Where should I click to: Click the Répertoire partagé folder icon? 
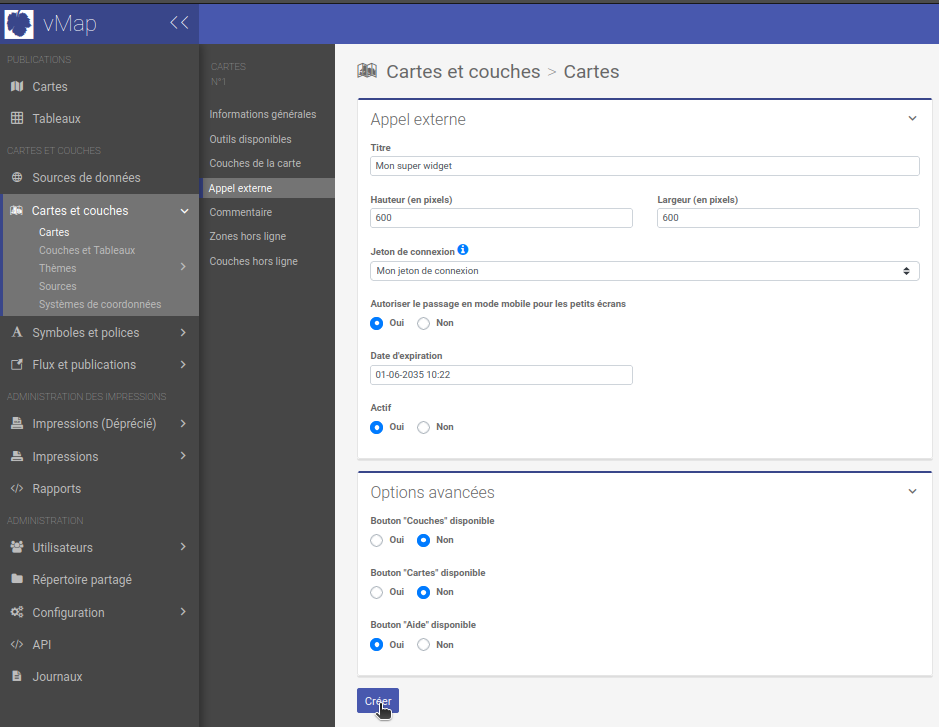click(x=17, y=580)
